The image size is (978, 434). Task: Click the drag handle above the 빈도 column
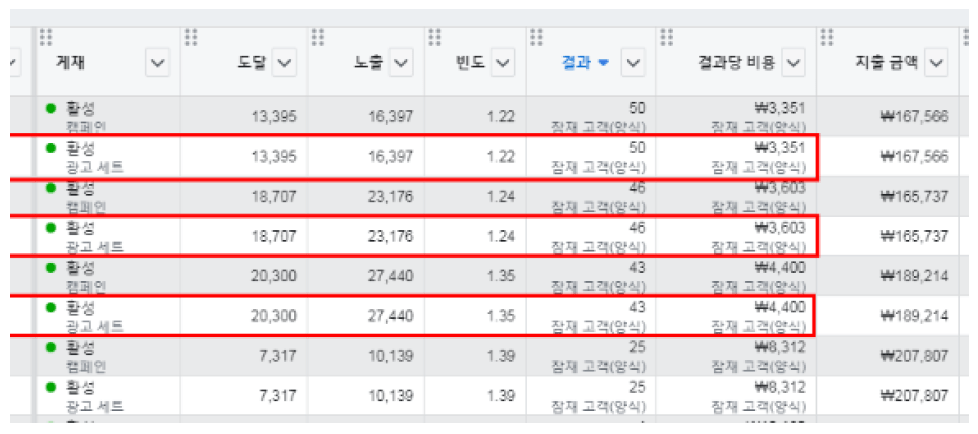tap(435, 37)
